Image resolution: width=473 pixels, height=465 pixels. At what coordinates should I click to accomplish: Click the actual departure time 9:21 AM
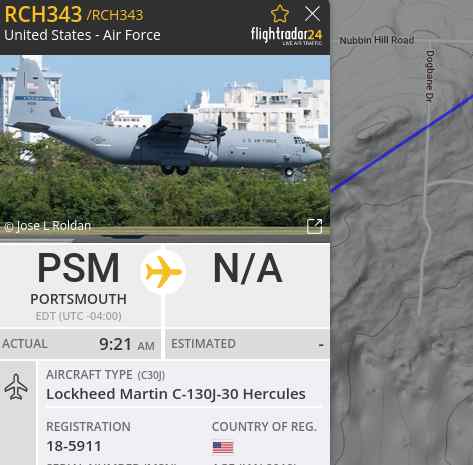127,344
